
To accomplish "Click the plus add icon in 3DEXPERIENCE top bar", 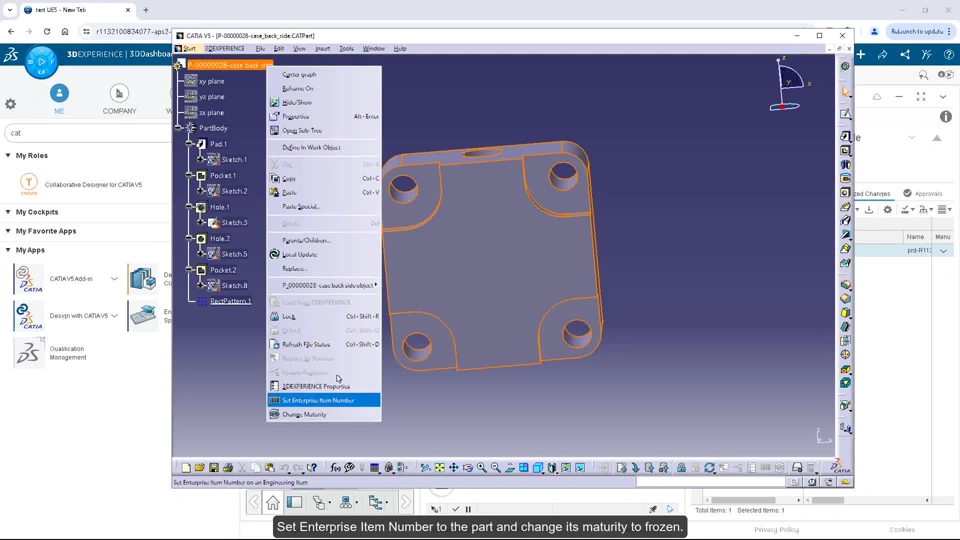I will click(x=861, y=54).
